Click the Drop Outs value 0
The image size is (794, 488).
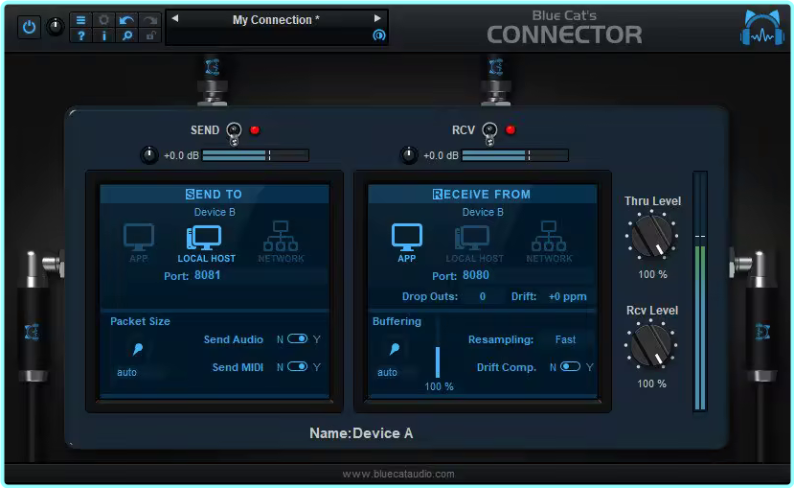pos(483,297)
